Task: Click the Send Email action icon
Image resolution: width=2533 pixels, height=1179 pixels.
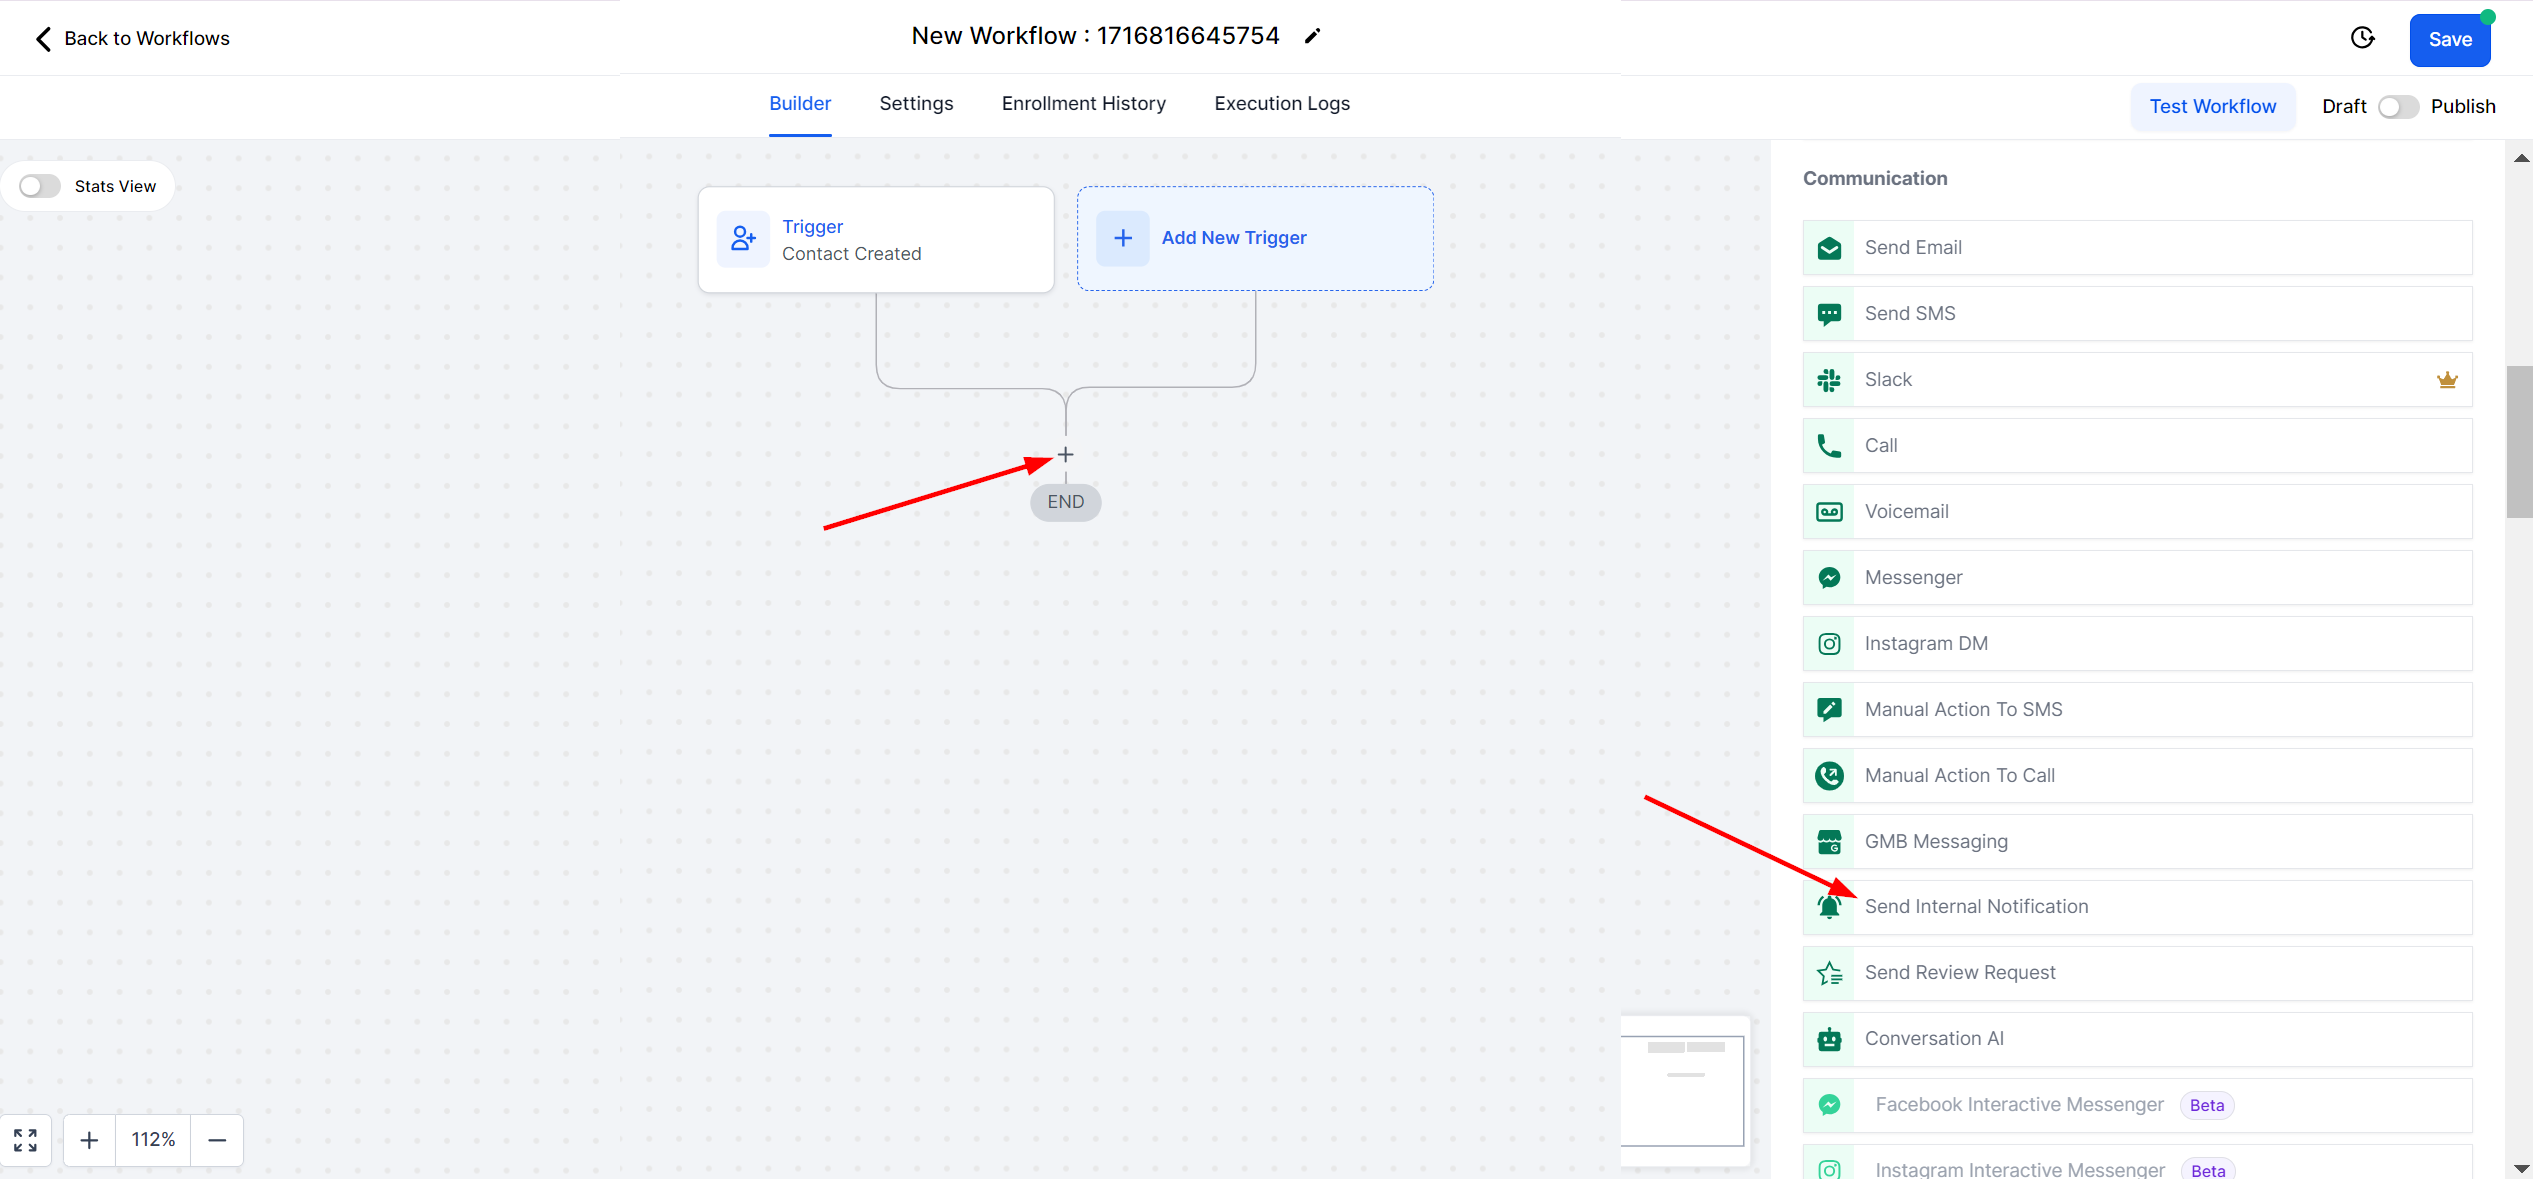Action: [1829, 248]
